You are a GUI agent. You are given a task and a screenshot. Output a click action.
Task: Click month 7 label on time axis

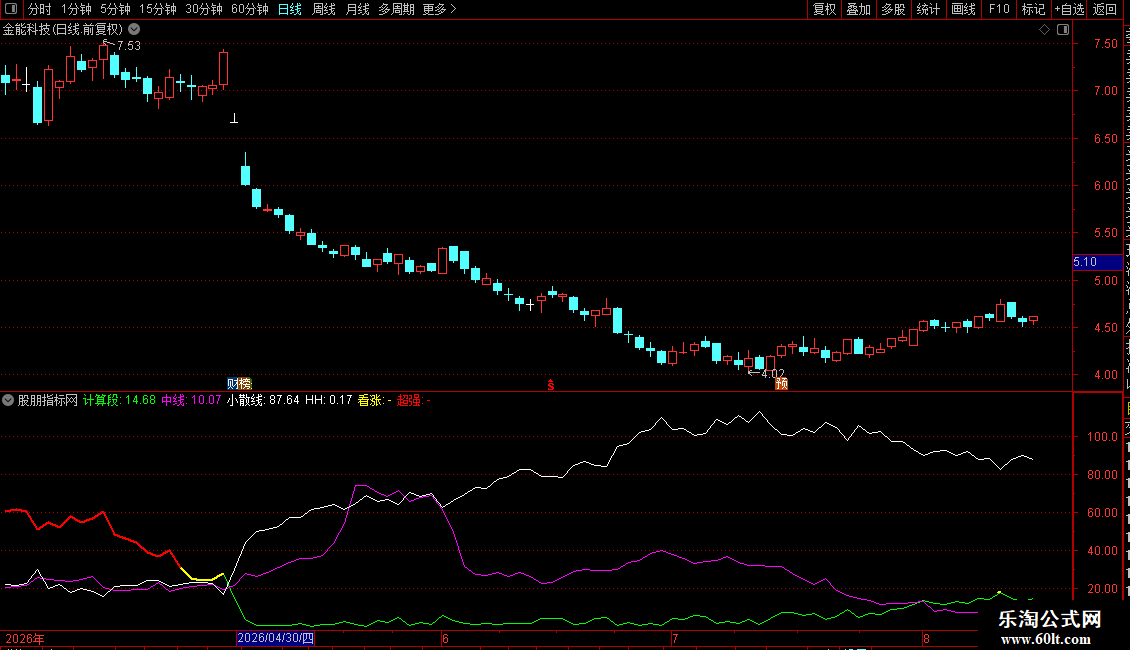(x=675, y=638)
